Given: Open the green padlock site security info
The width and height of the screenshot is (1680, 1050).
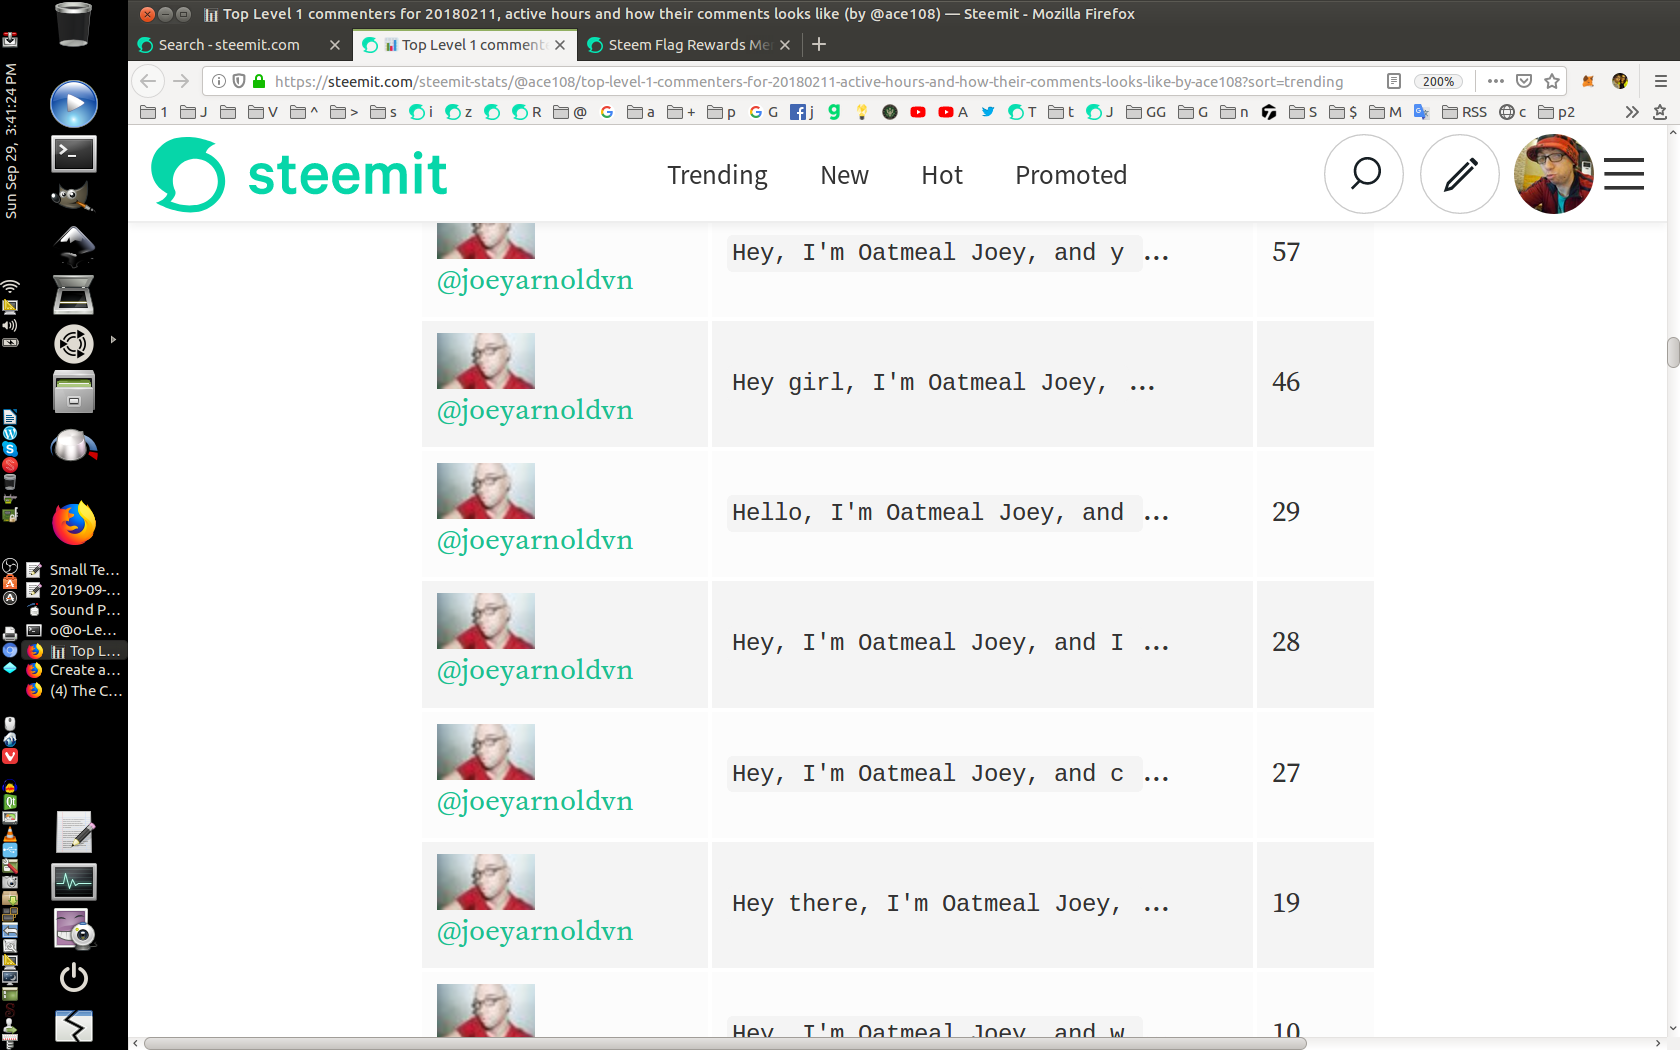Looking at the screenshot, I should pyautogui.click(x=259, y=81).
